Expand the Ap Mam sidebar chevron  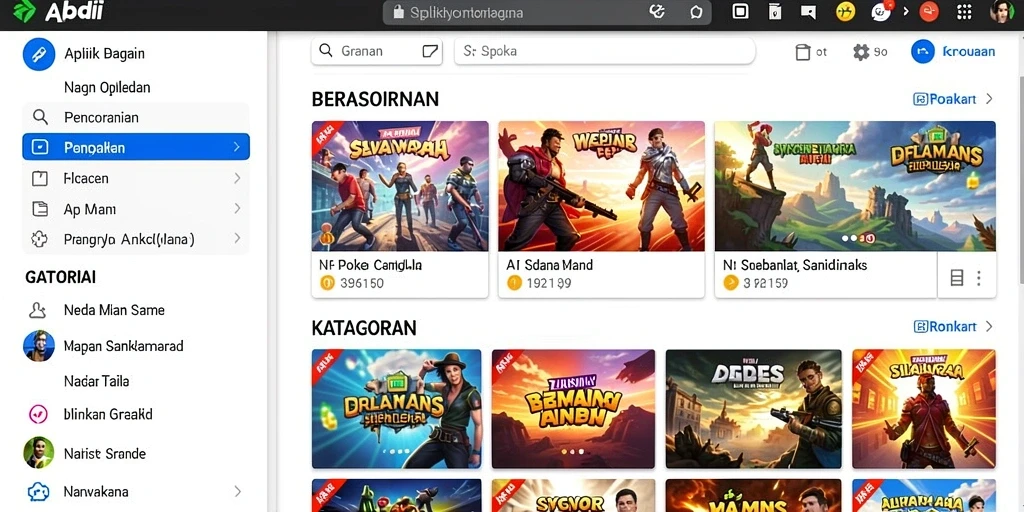(x=236, y=209)
